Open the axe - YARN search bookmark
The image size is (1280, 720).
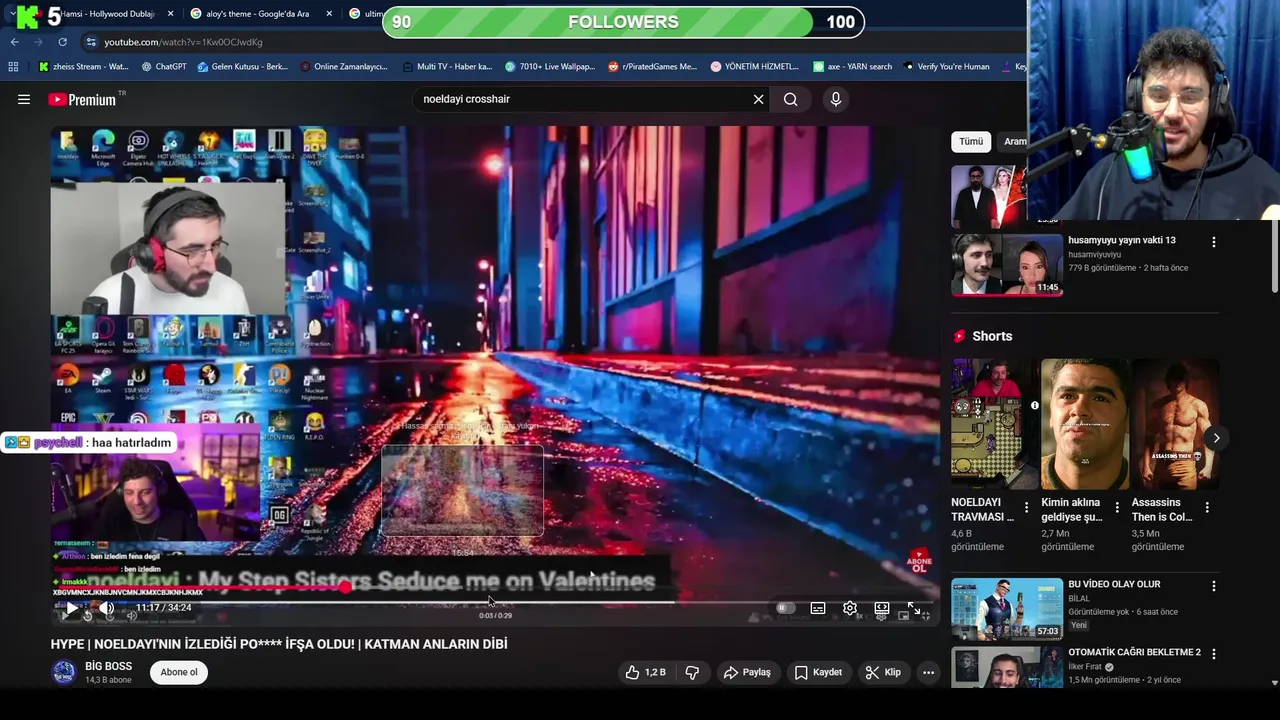tap(852, 67)
